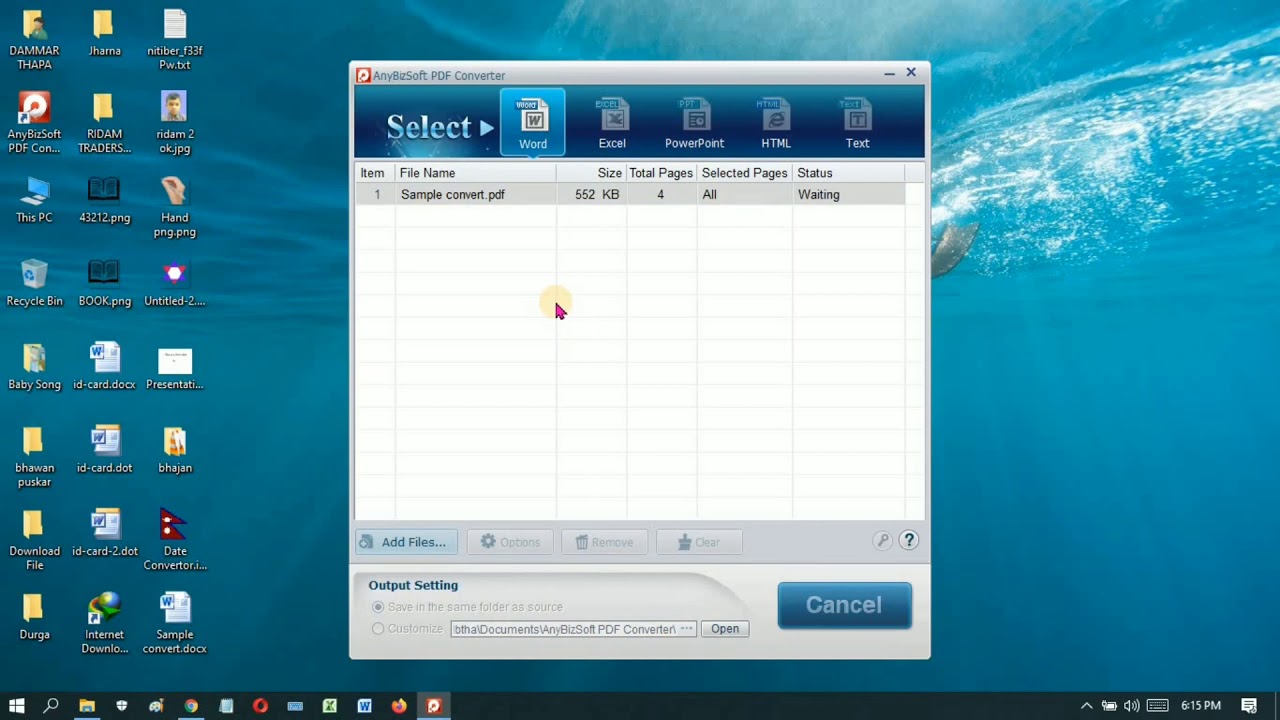Click the Options button
This screenshot has height=720, width=1280.
(510, 542)
